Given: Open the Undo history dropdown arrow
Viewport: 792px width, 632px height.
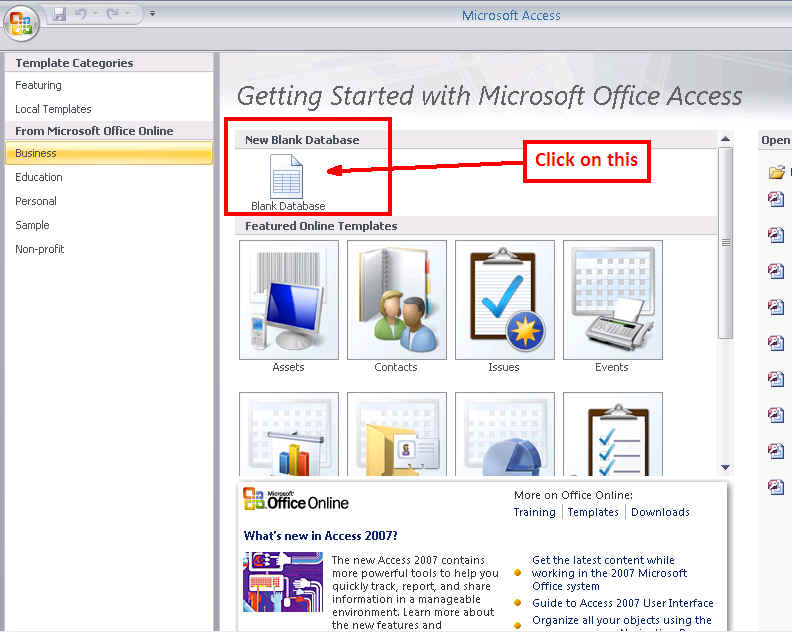Looking at the screenshot, I should [x=95, y=14].
